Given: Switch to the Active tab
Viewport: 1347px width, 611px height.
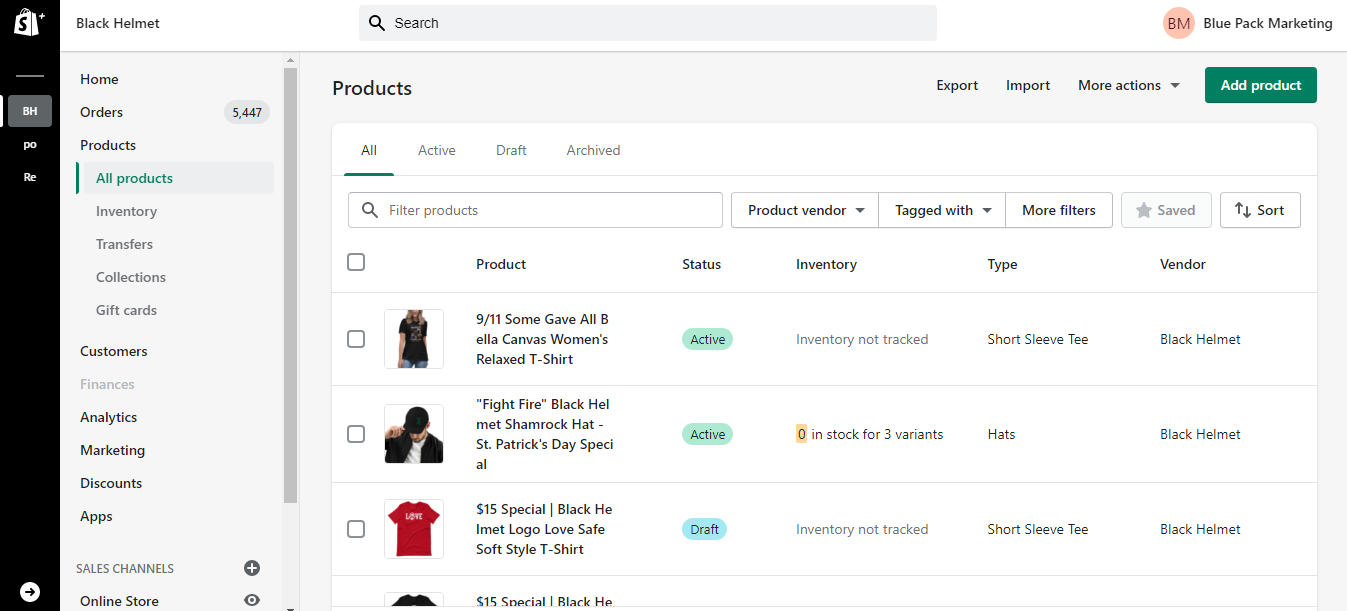Looking at the screenshot, I should pos(437,150).
